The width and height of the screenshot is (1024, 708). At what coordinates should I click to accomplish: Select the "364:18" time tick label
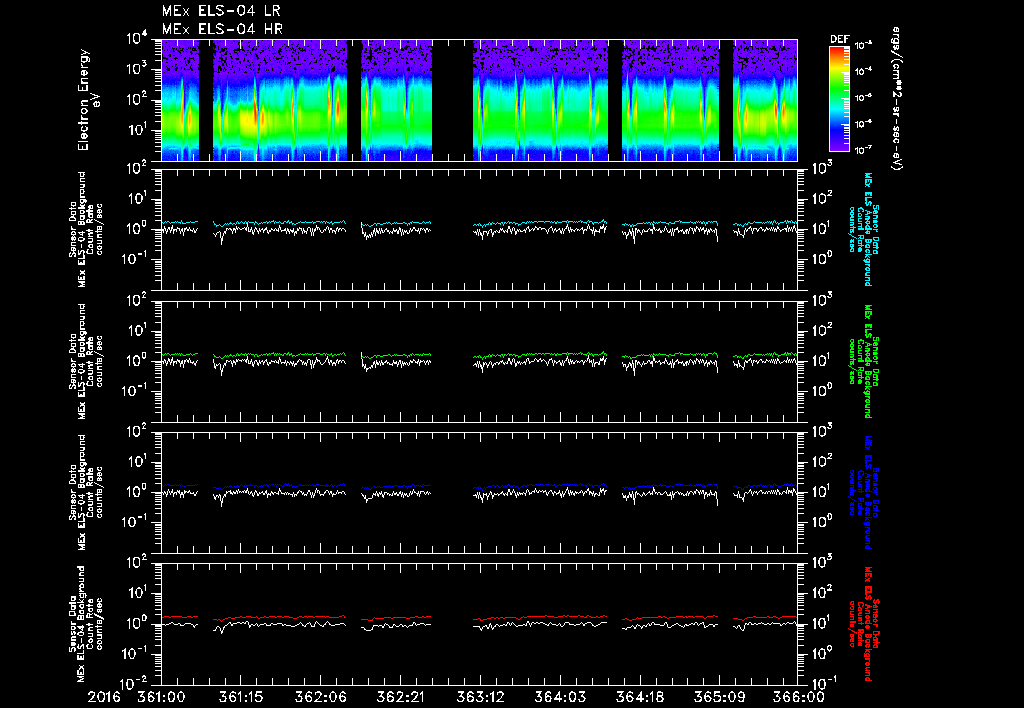coord(639,697)
